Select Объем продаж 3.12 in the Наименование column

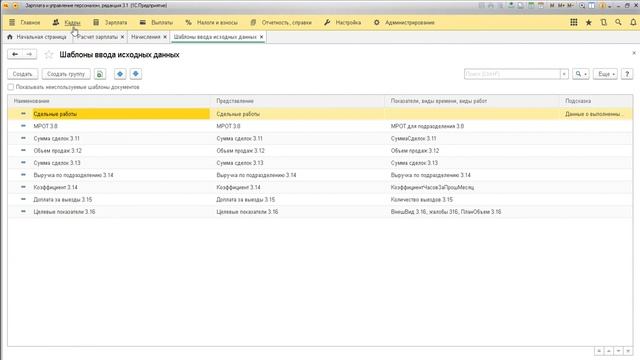click(x=58, y=151)
